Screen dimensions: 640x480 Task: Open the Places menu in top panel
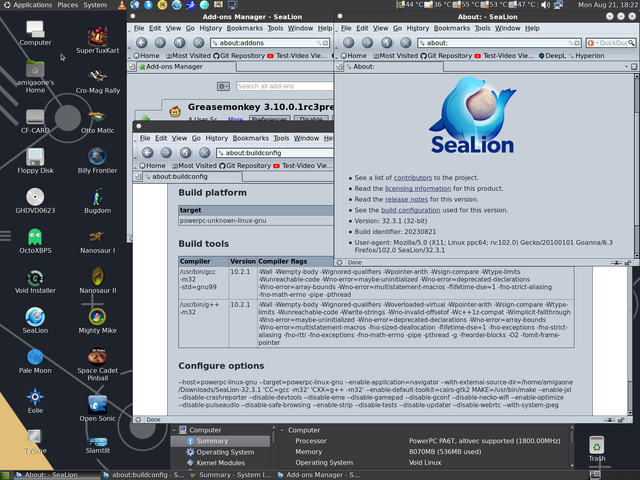(67, 5)
